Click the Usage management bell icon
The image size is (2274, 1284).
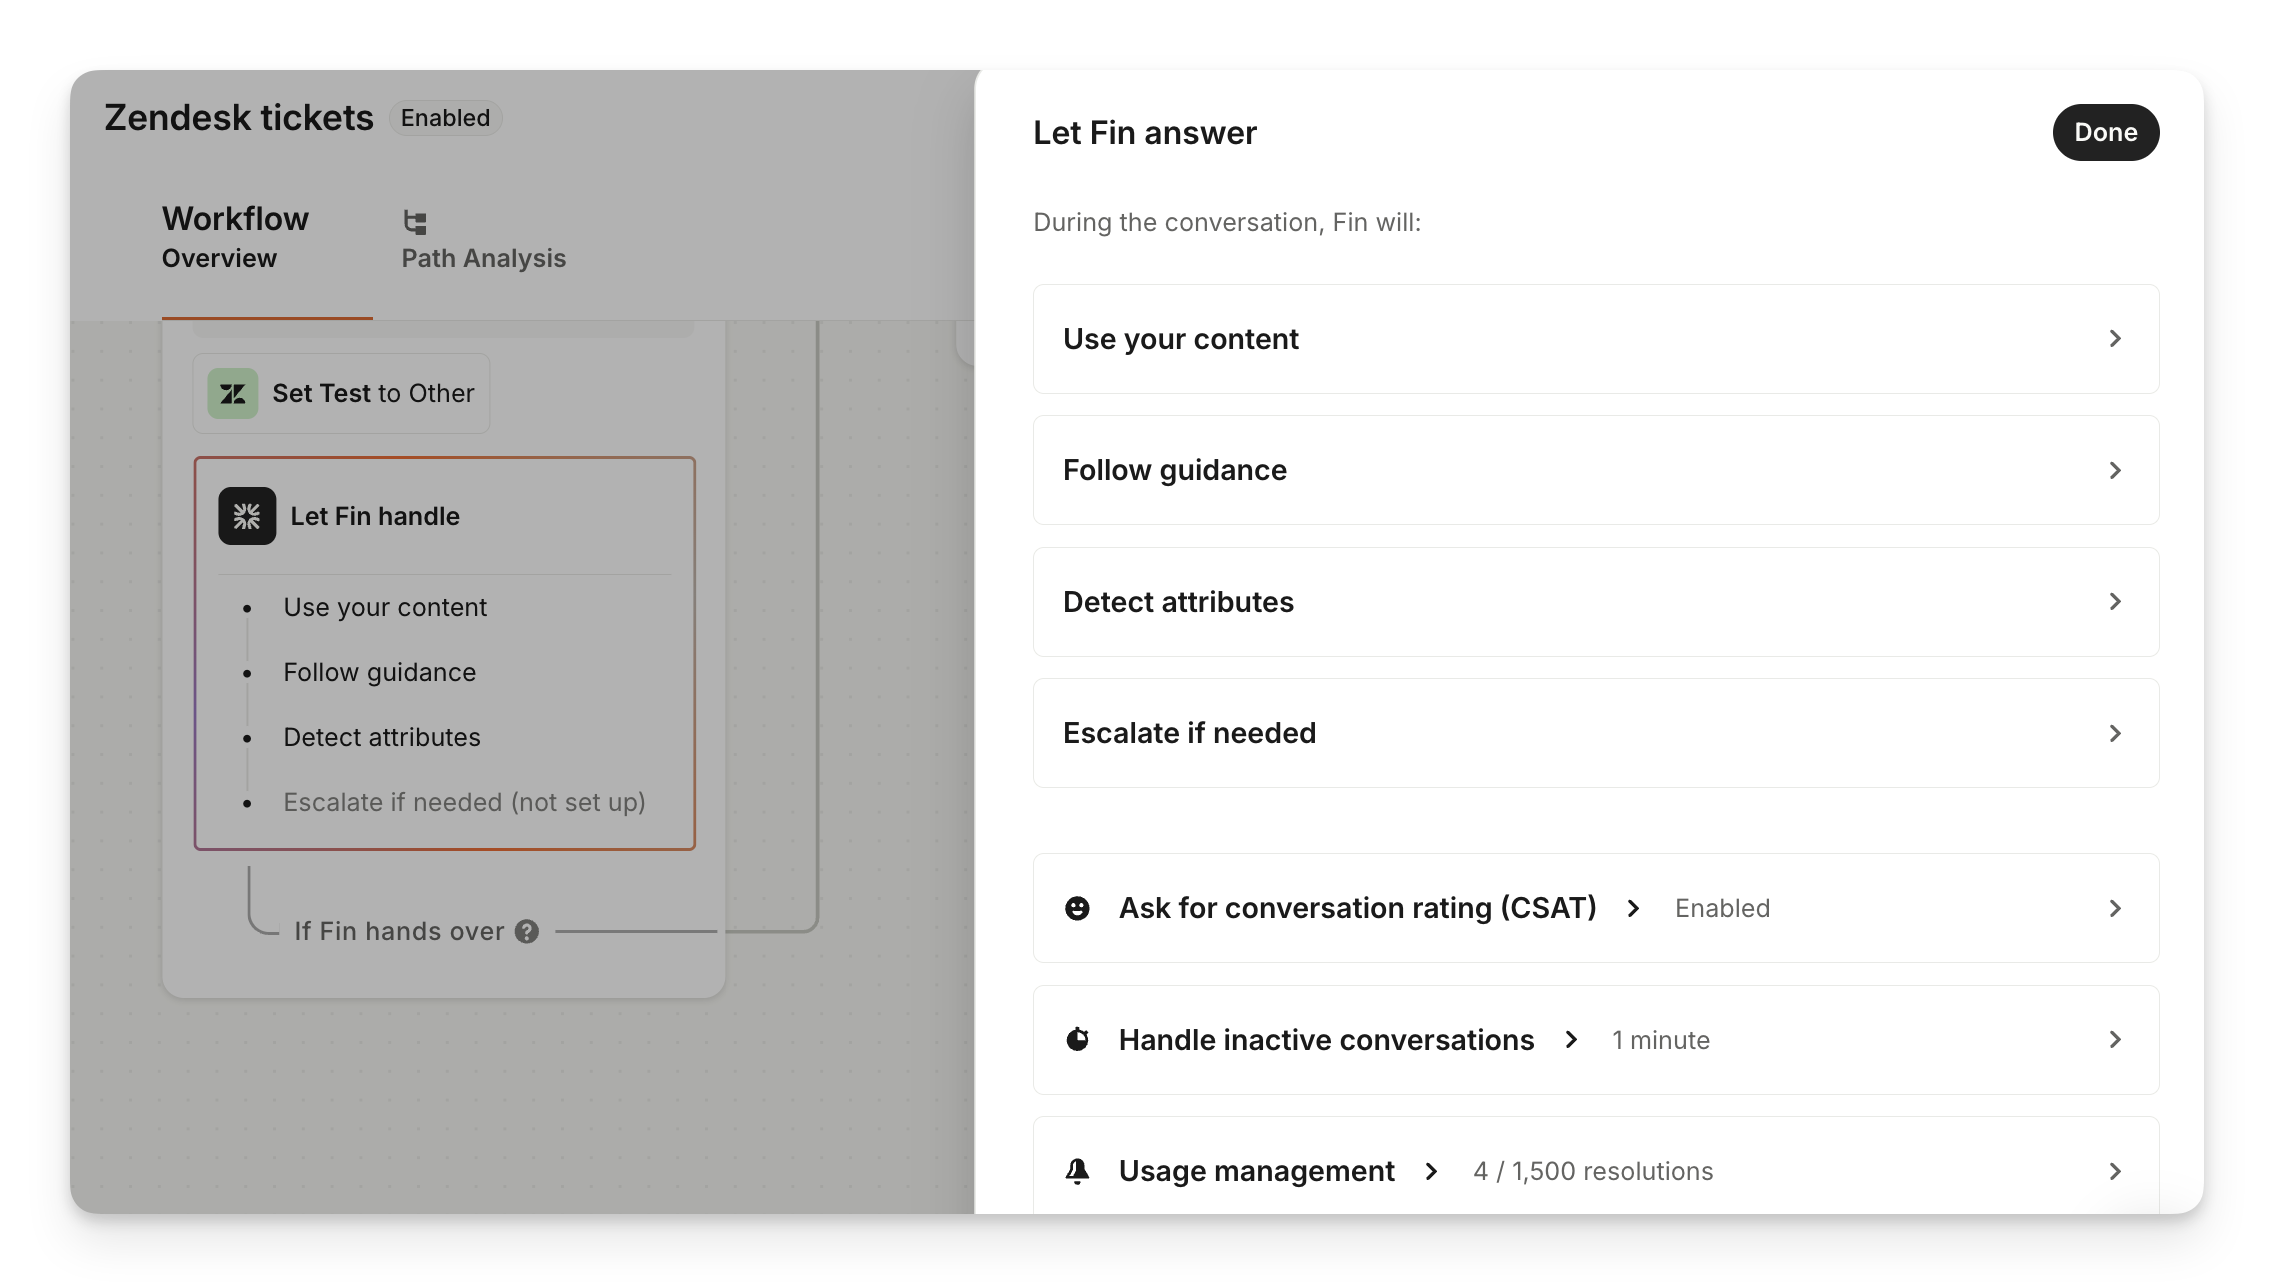[x=1077, y=1171]
